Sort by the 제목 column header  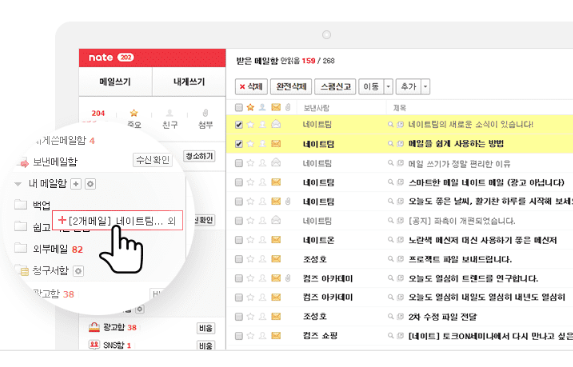tap(399, 108)
